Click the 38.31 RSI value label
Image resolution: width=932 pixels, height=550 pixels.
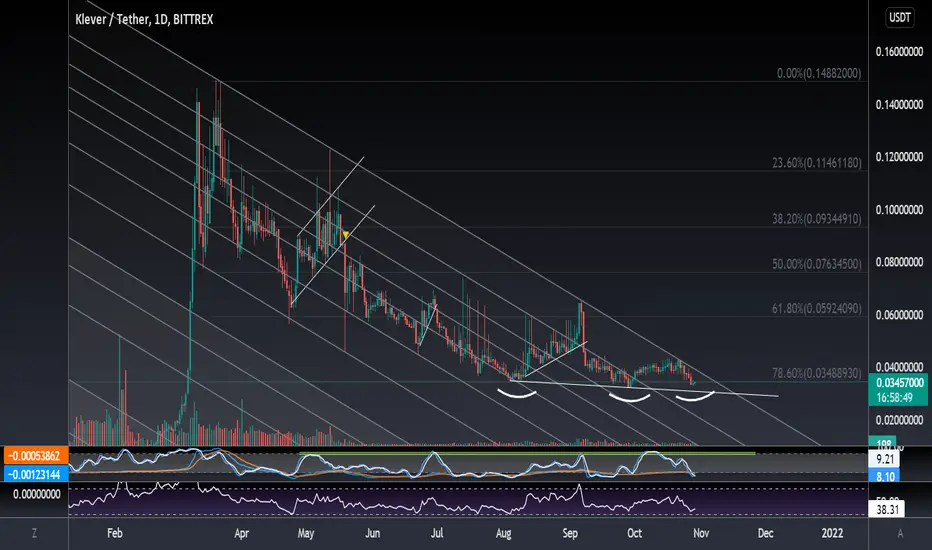point(886,510)
